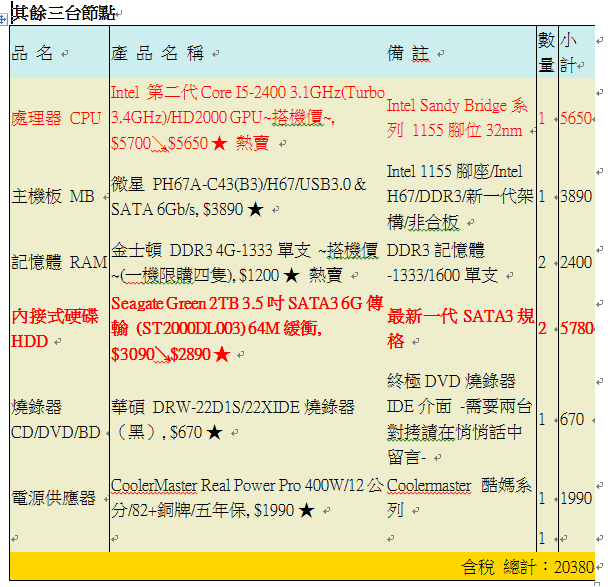This screenshot has width=616, height=587.
Task: Select the 主機板 MB row label
Action: point(53,196)
